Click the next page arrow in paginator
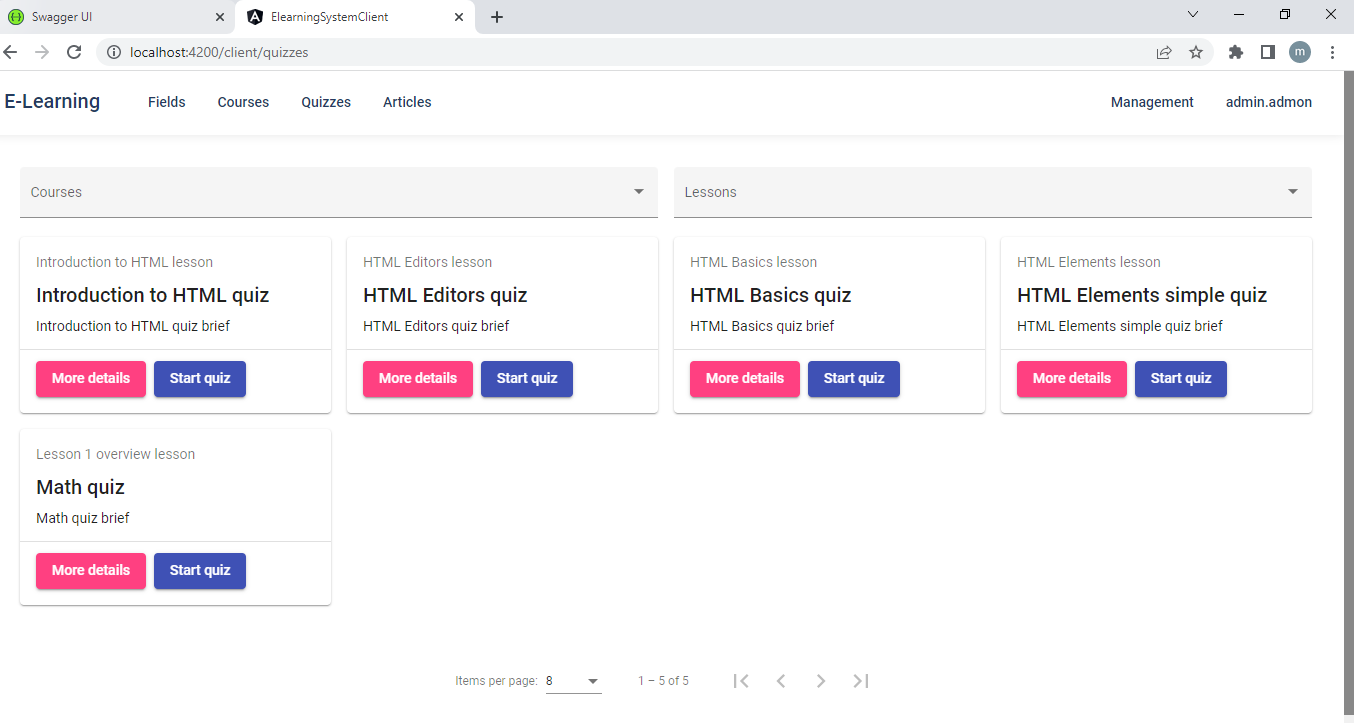Screen dimensions: 1354x723 (821, 681)
